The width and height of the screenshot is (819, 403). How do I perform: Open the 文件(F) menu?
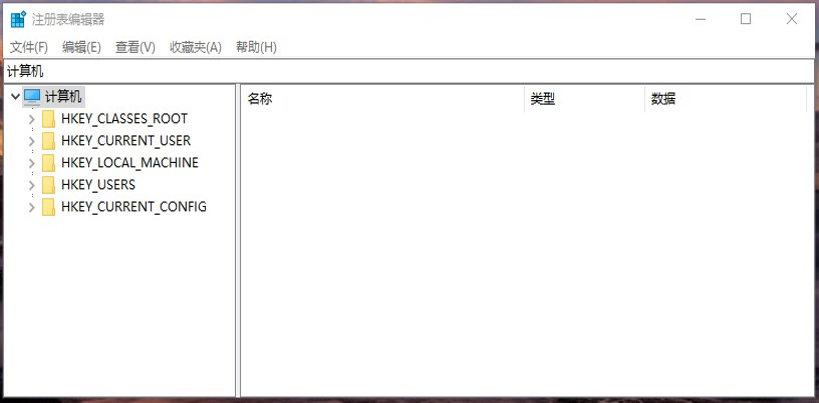[29, 47]
